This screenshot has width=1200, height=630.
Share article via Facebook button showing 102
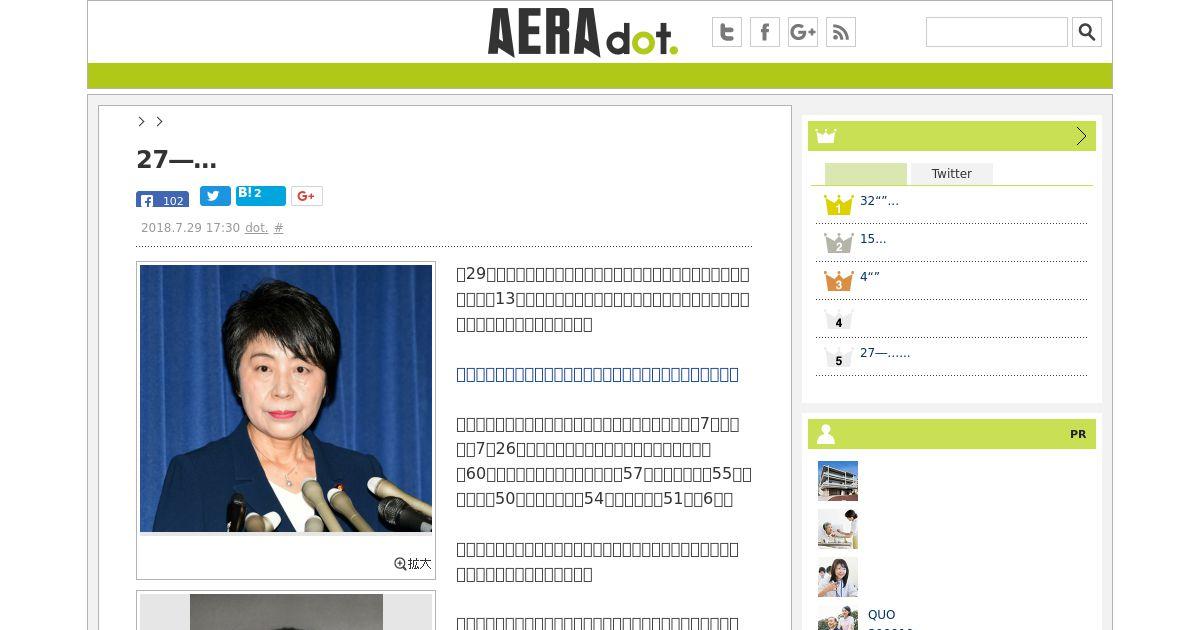(x=162, y=199)
